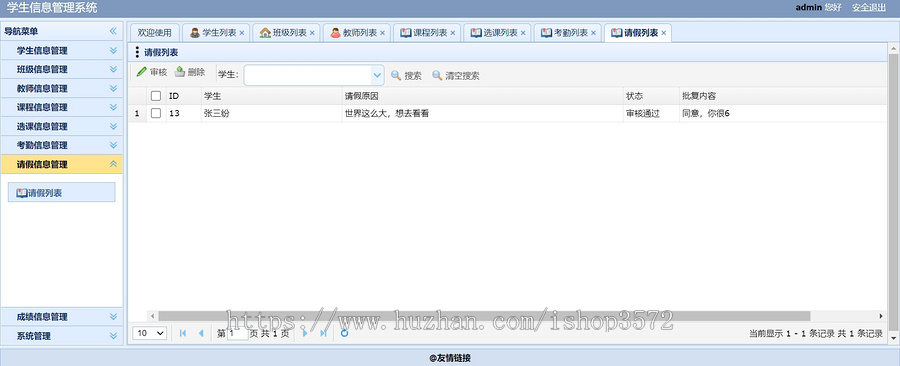The width and height of the screenshot is (900, 366).
Task: Click the horizontal scrollbar thumb
Action: pyautogui.click(x=484, y=316)
